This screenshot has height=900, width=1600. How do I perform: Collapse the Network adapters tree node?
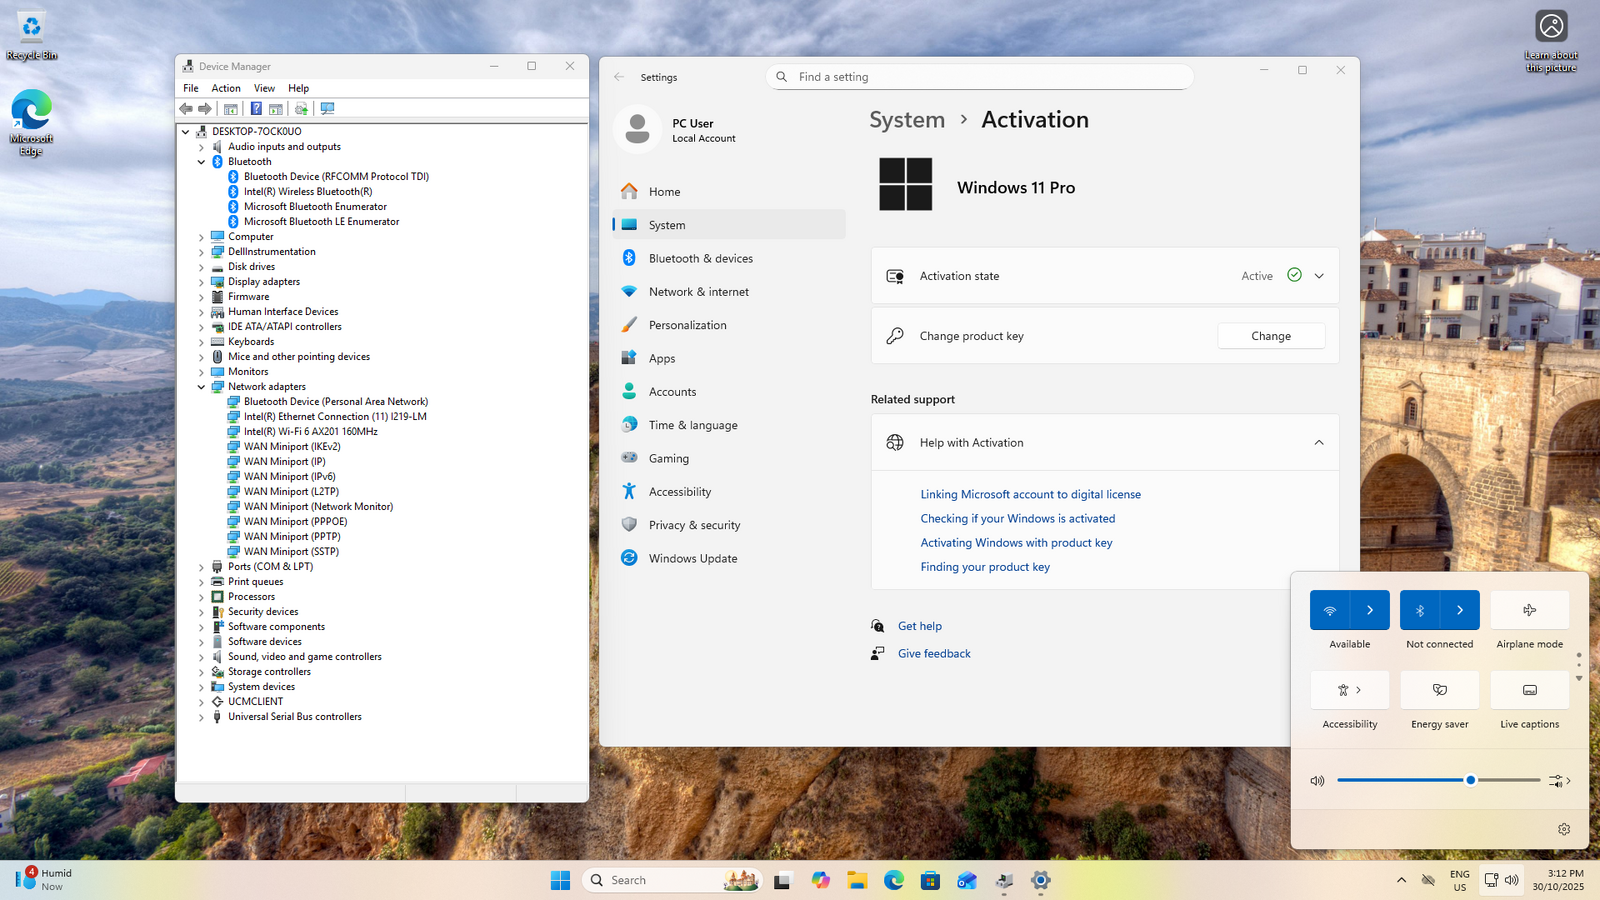(201, 387)
